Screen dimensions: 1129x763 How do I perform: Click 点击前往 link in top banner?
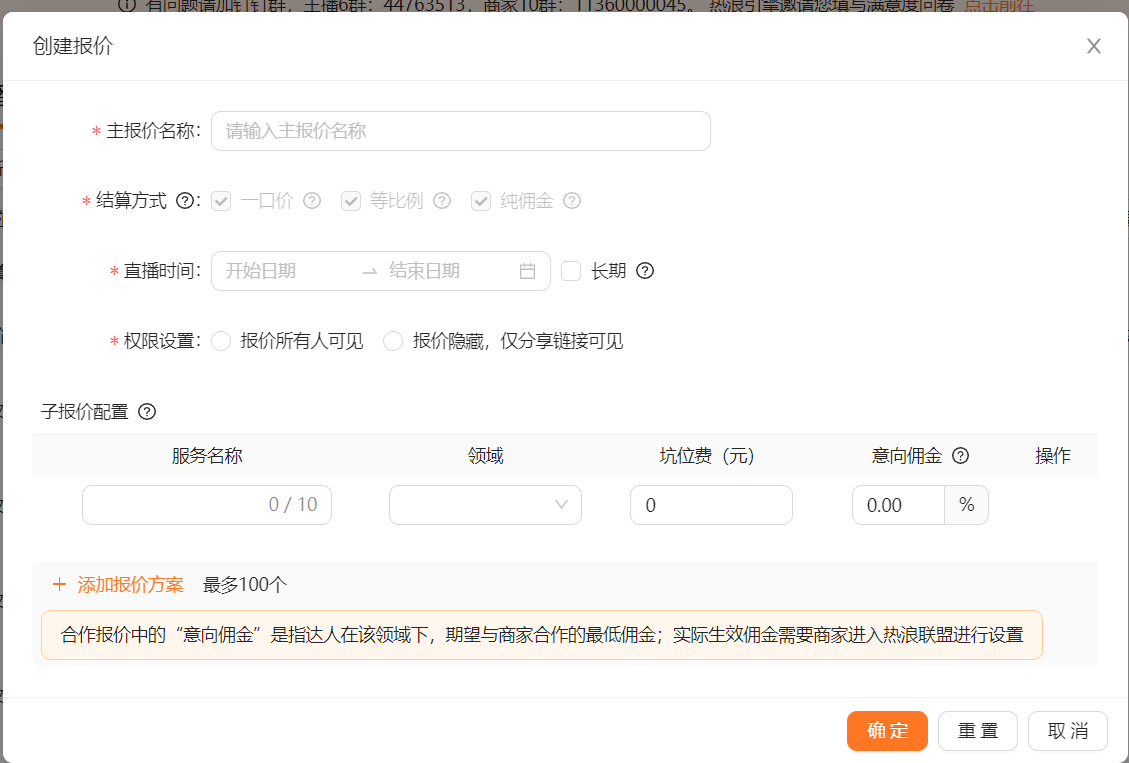(999, 6)
